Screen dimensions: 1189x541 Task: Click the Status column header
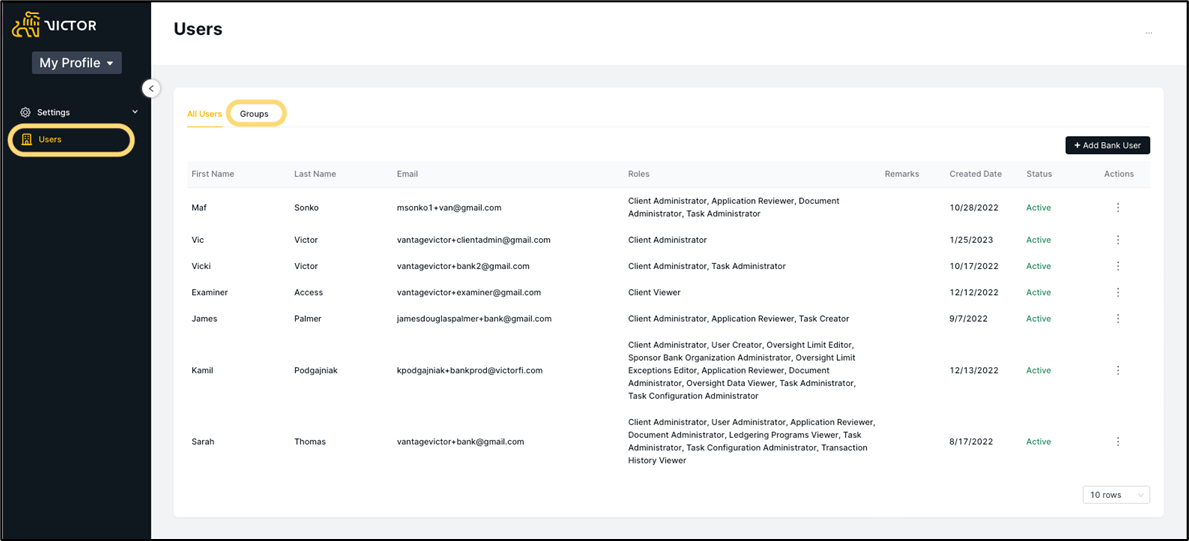point(1039,174)
